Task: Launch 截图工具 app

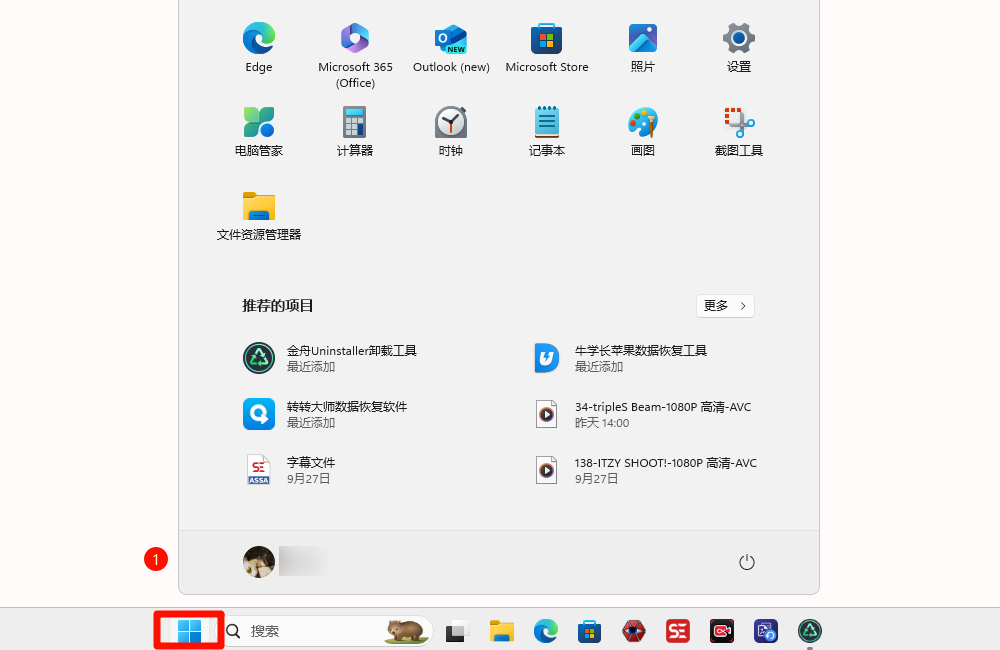Action: 739,131
